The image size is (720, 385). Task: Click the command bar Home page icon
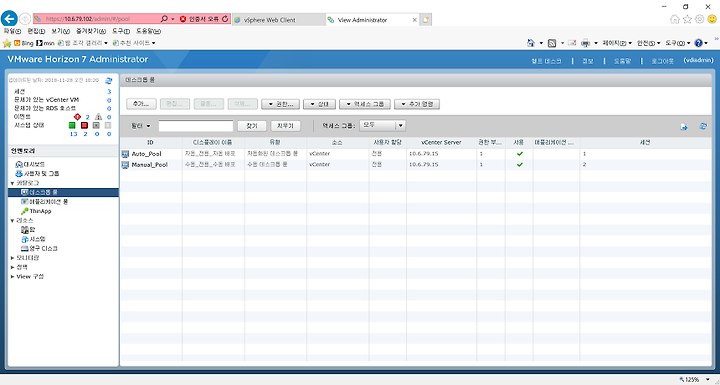click(531, 43)
